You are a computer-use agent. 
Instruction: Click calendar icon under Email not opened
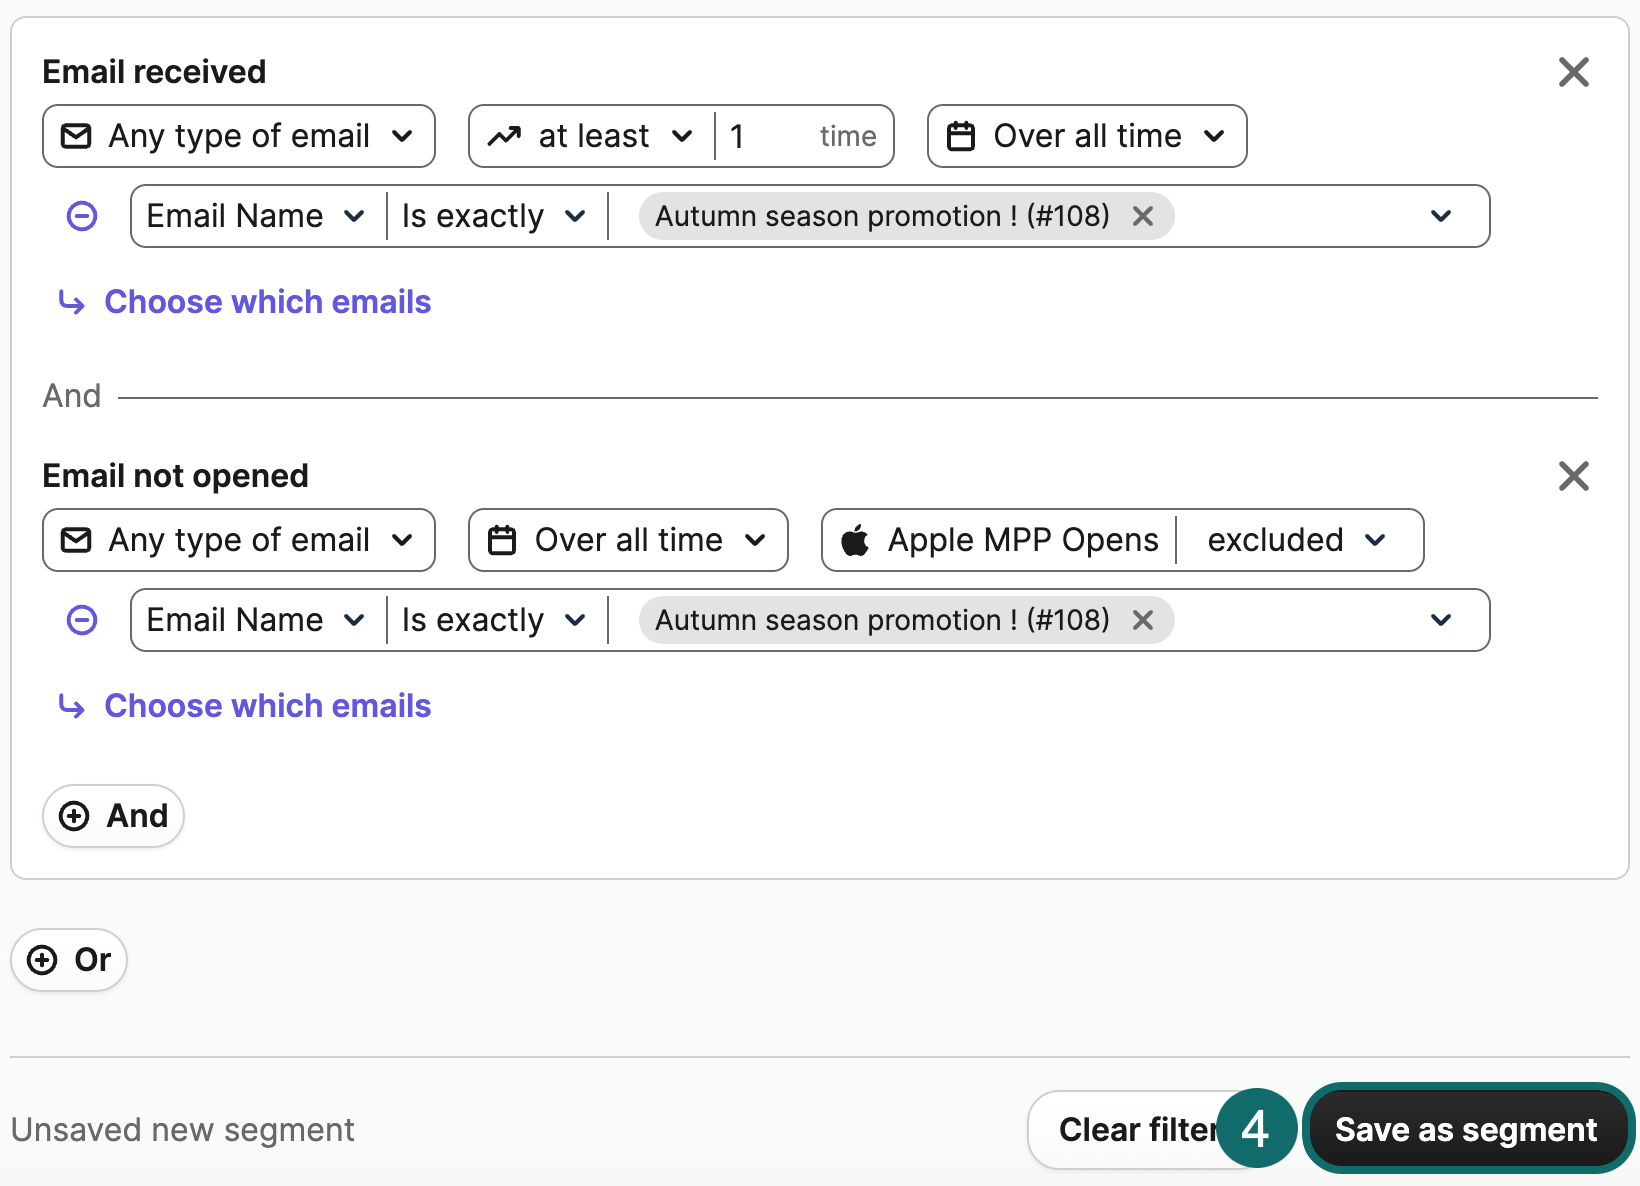coord(503,540)
